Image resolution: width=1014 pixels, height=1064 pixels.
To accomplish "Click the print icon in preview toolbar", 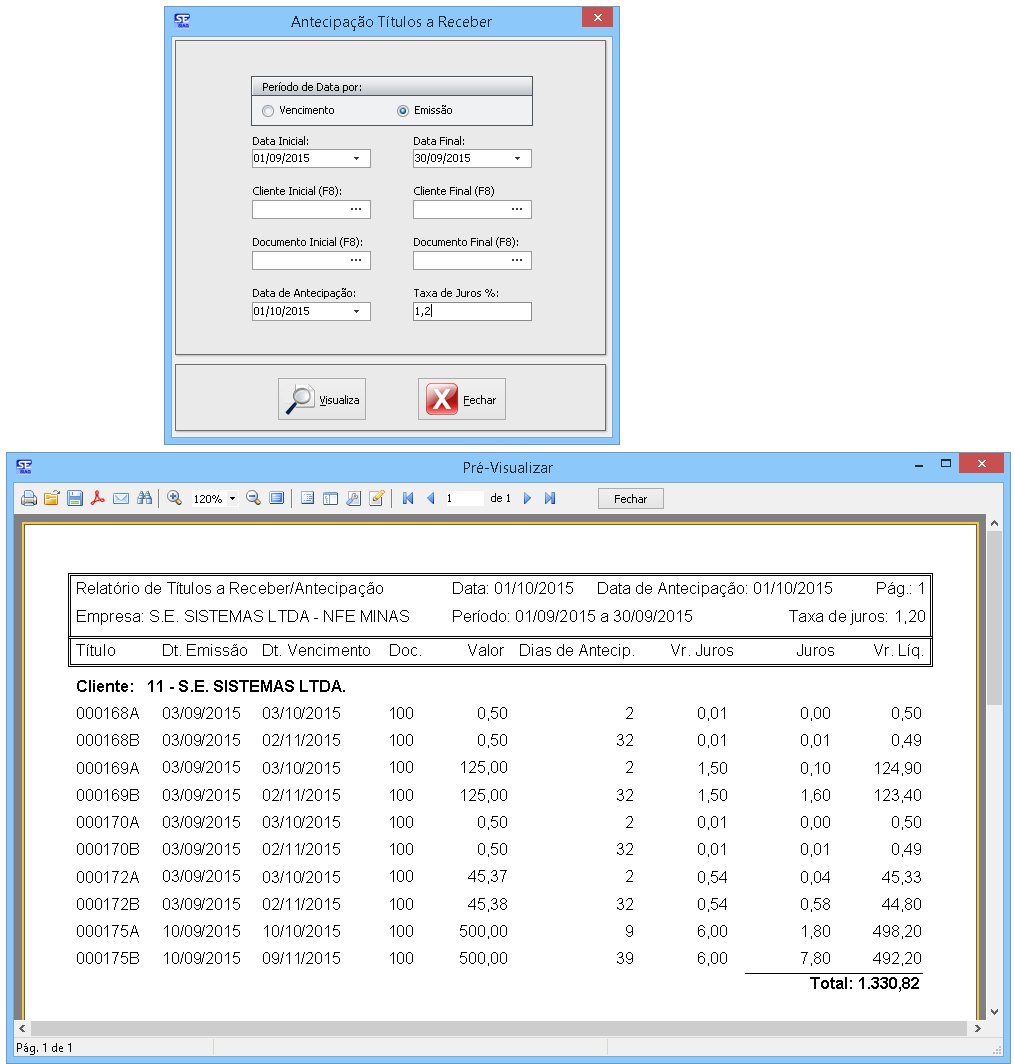I will (x=29, y=498).
